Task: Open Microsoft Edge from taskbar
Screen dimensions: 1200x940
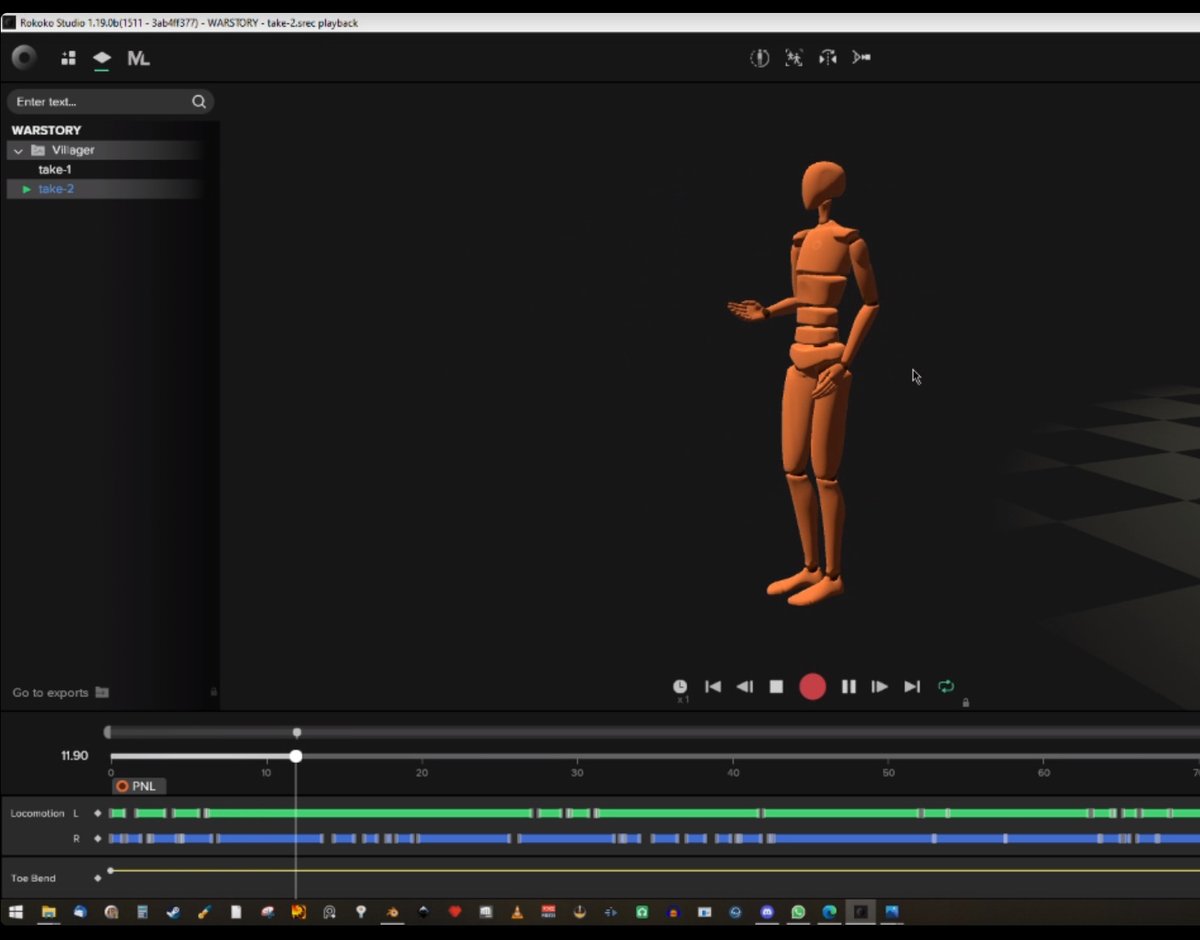Action: [829, 912]
